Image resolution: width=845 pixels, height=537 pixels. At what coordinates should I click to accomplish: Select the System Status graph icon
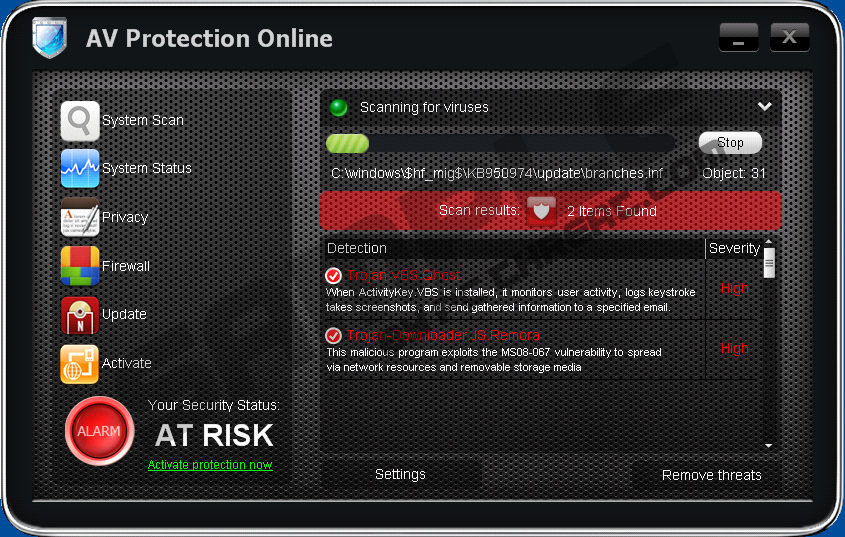point(80,168)
